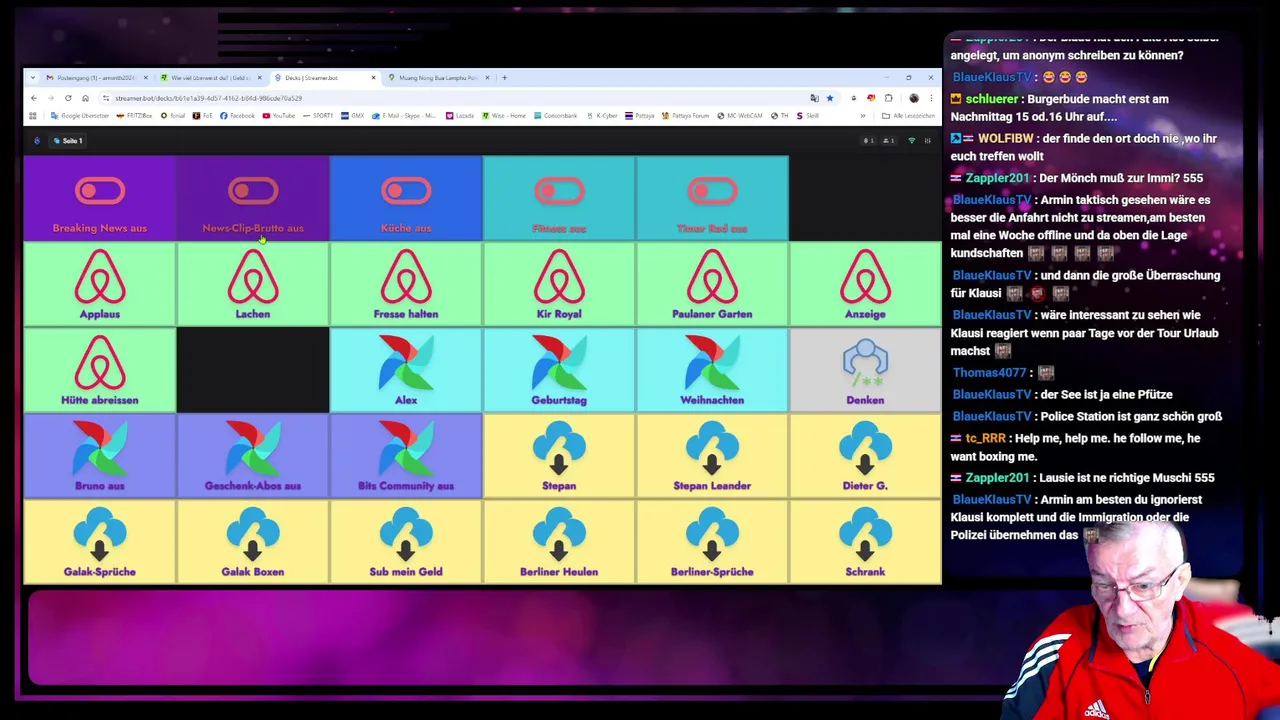1280x720 pixels.
Task: Open the browser extensions puzzle icon
Action: 888,98
